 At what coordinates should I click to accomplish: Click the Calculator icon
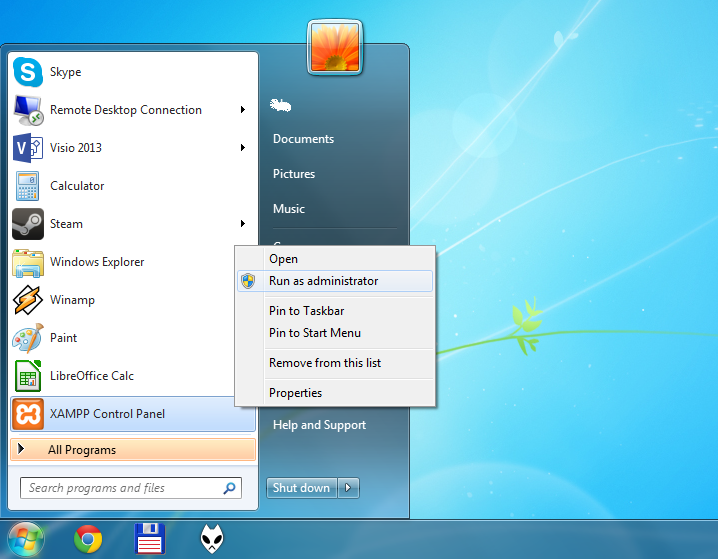click(28, 186)
